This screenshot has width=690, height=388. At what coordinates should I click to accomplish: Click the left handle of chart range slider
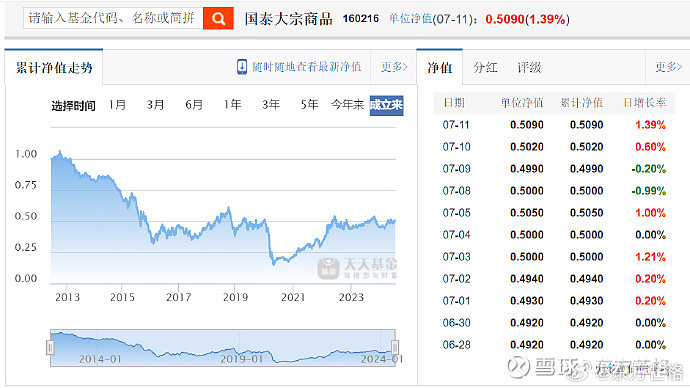[50, 348]
